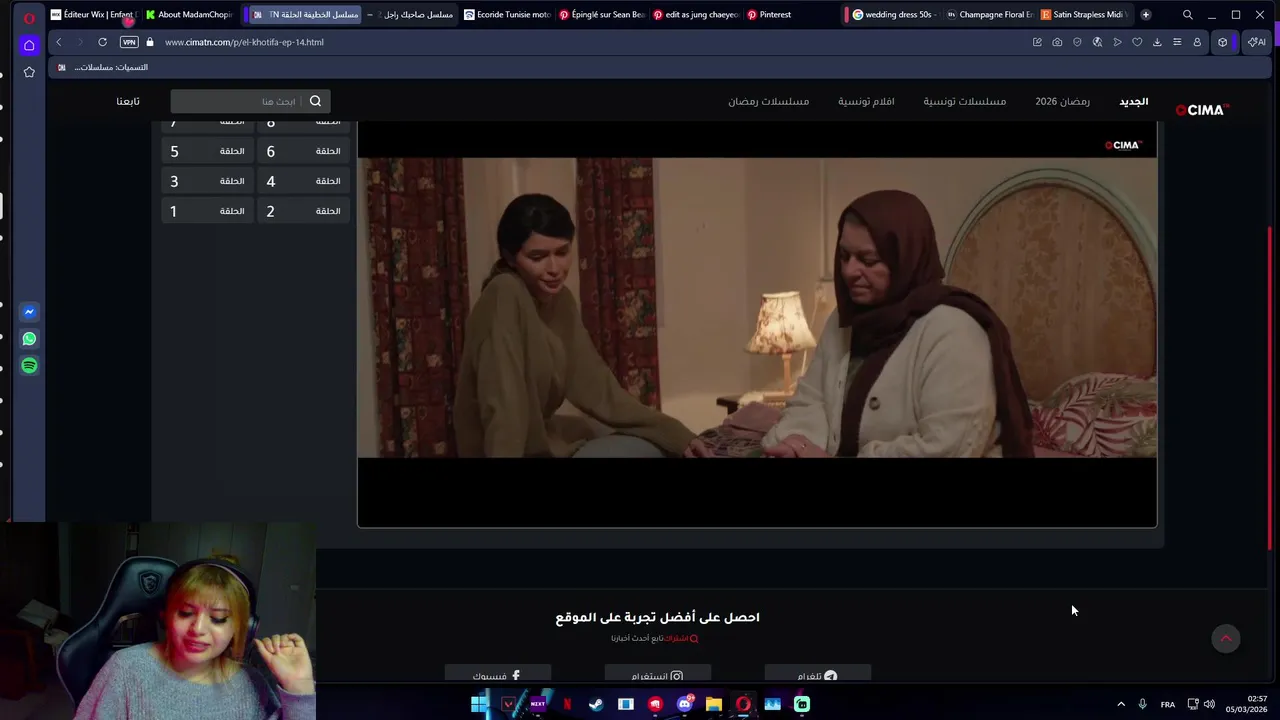Click the CIMA site logo

point(1202,110)
